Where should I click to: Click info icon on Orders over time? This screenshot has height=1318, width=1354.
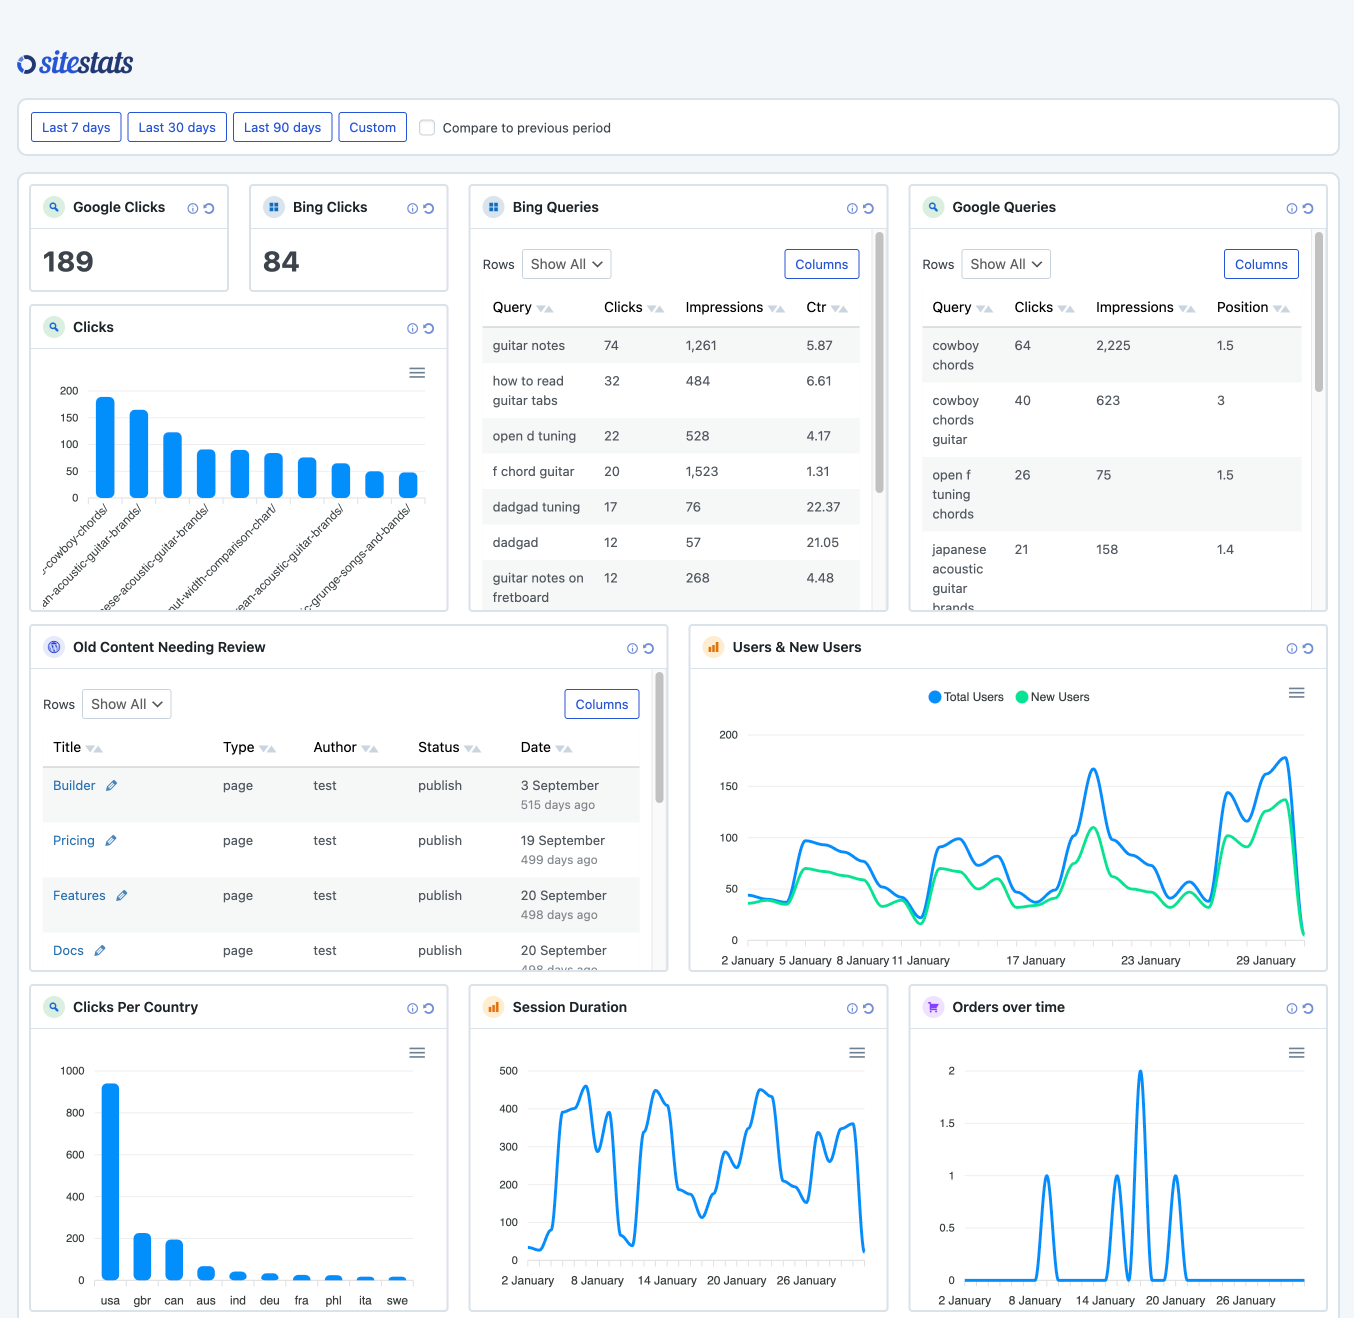(1292, 1009)
